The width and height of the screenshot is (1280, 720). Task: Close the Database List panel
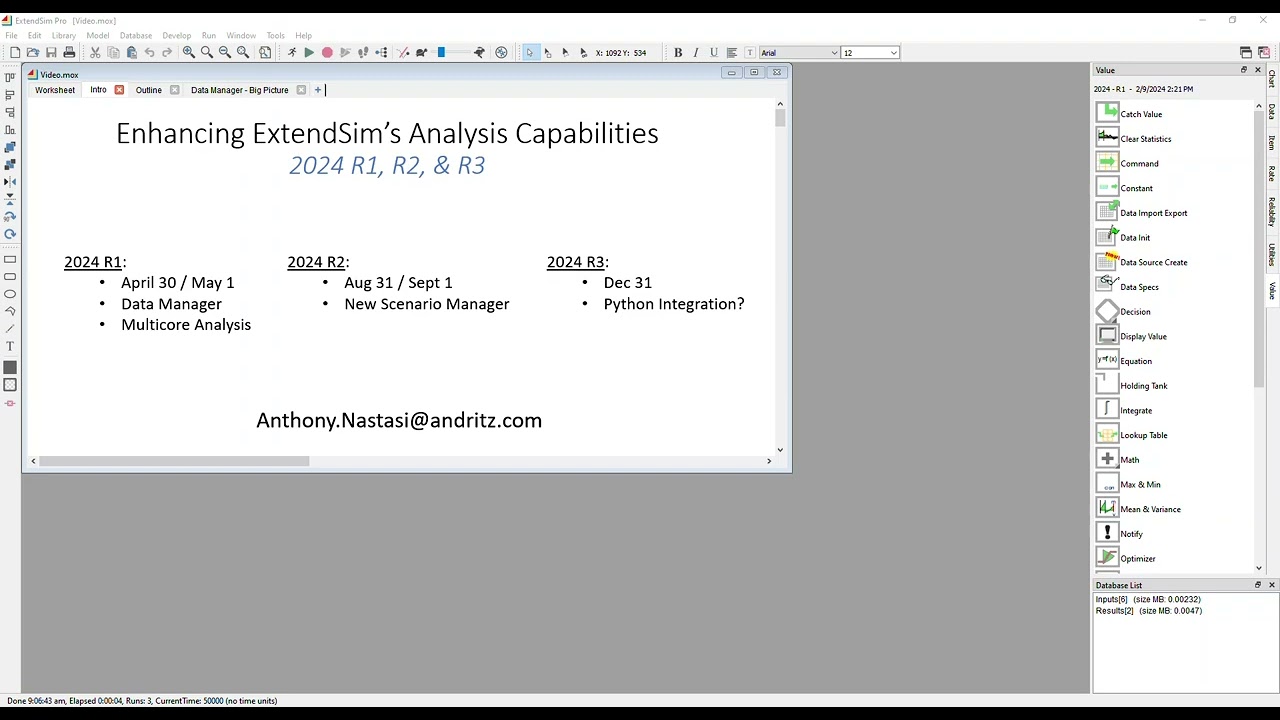coord(1271,585)
